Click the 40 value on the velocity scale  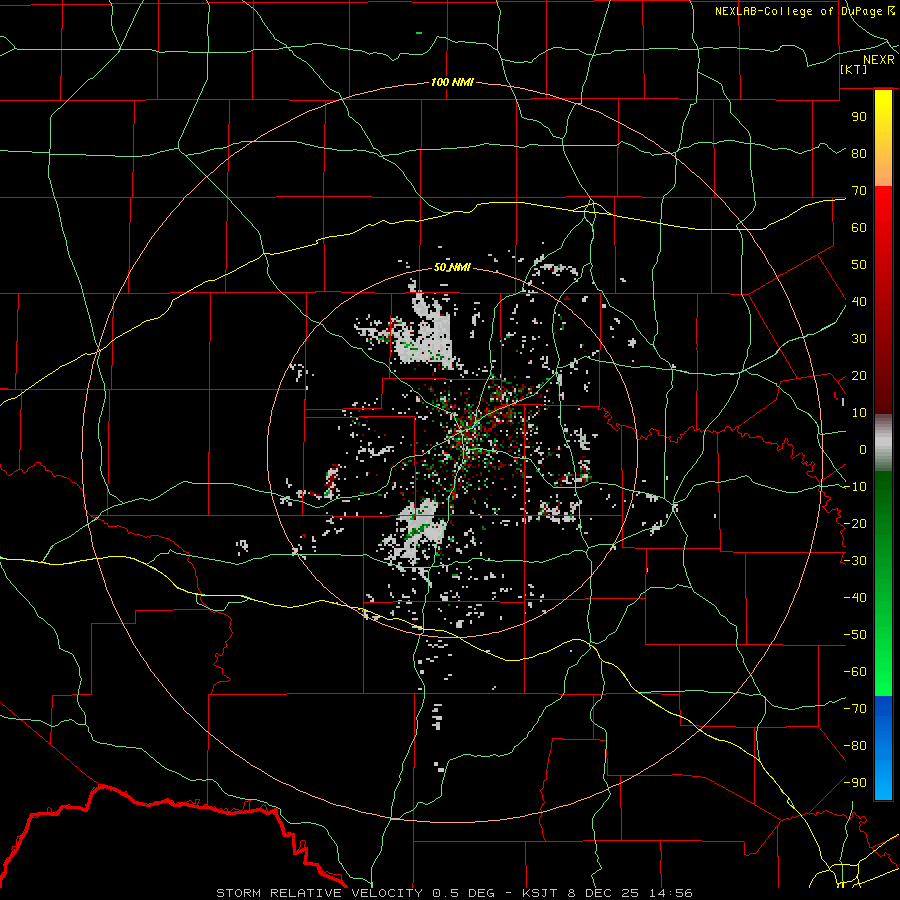click(x=859, y=301)
